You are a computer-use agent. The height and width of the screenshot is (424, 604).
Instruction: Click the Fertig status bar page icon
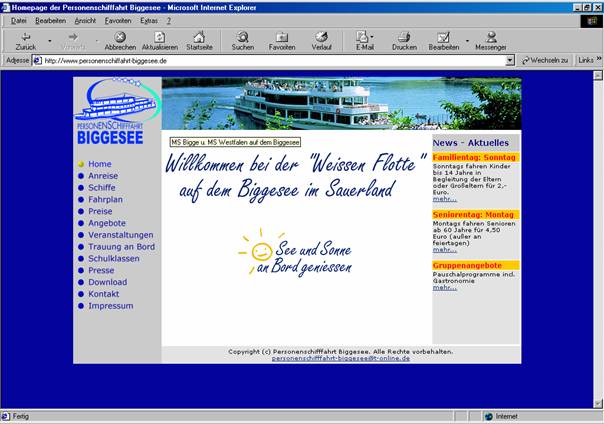pos(5,417)
